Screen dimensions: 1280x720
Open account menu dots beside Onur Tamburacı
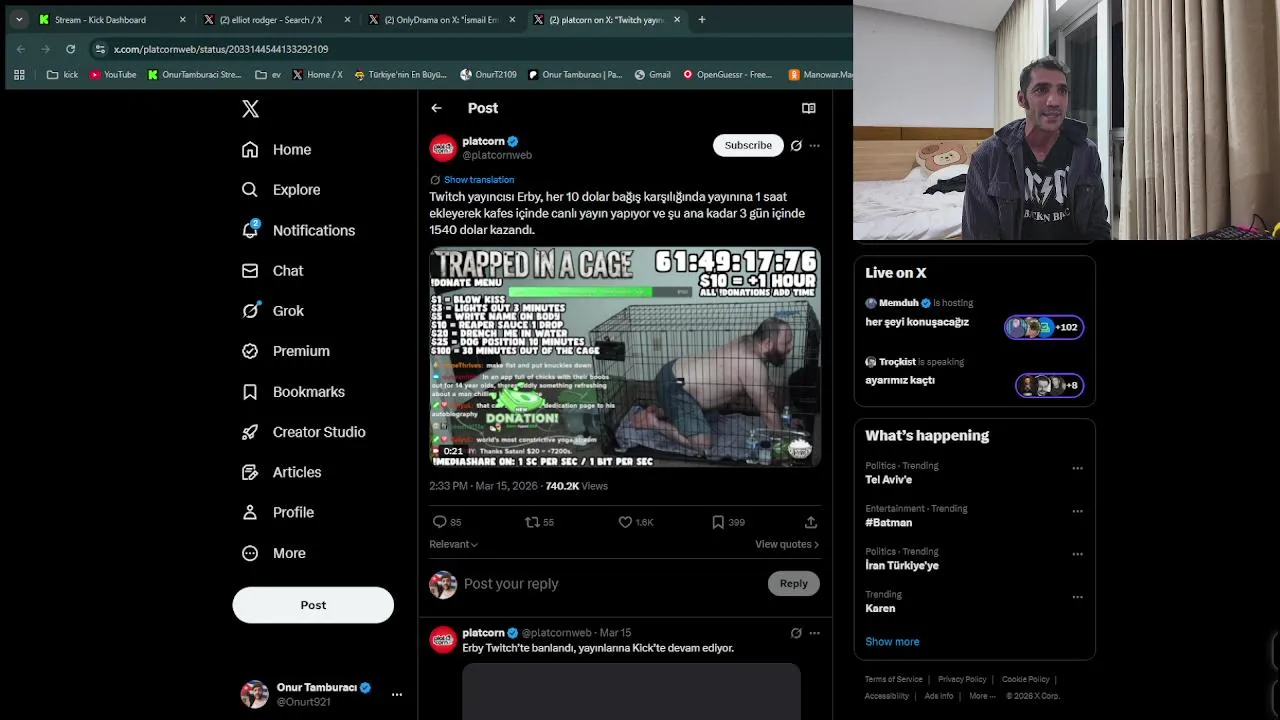point(397,694)
